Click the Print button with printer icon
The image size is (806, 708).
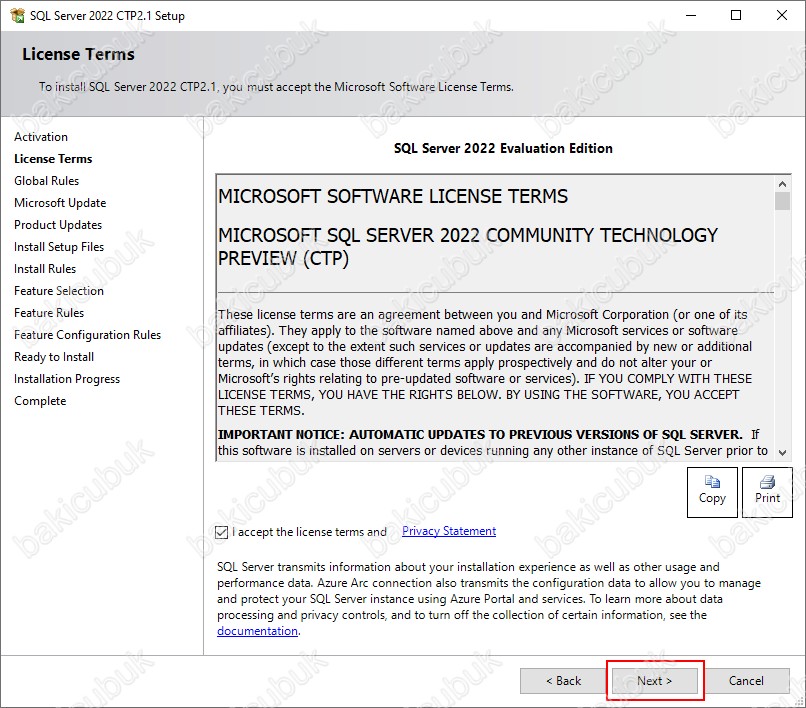pos(767,492)
